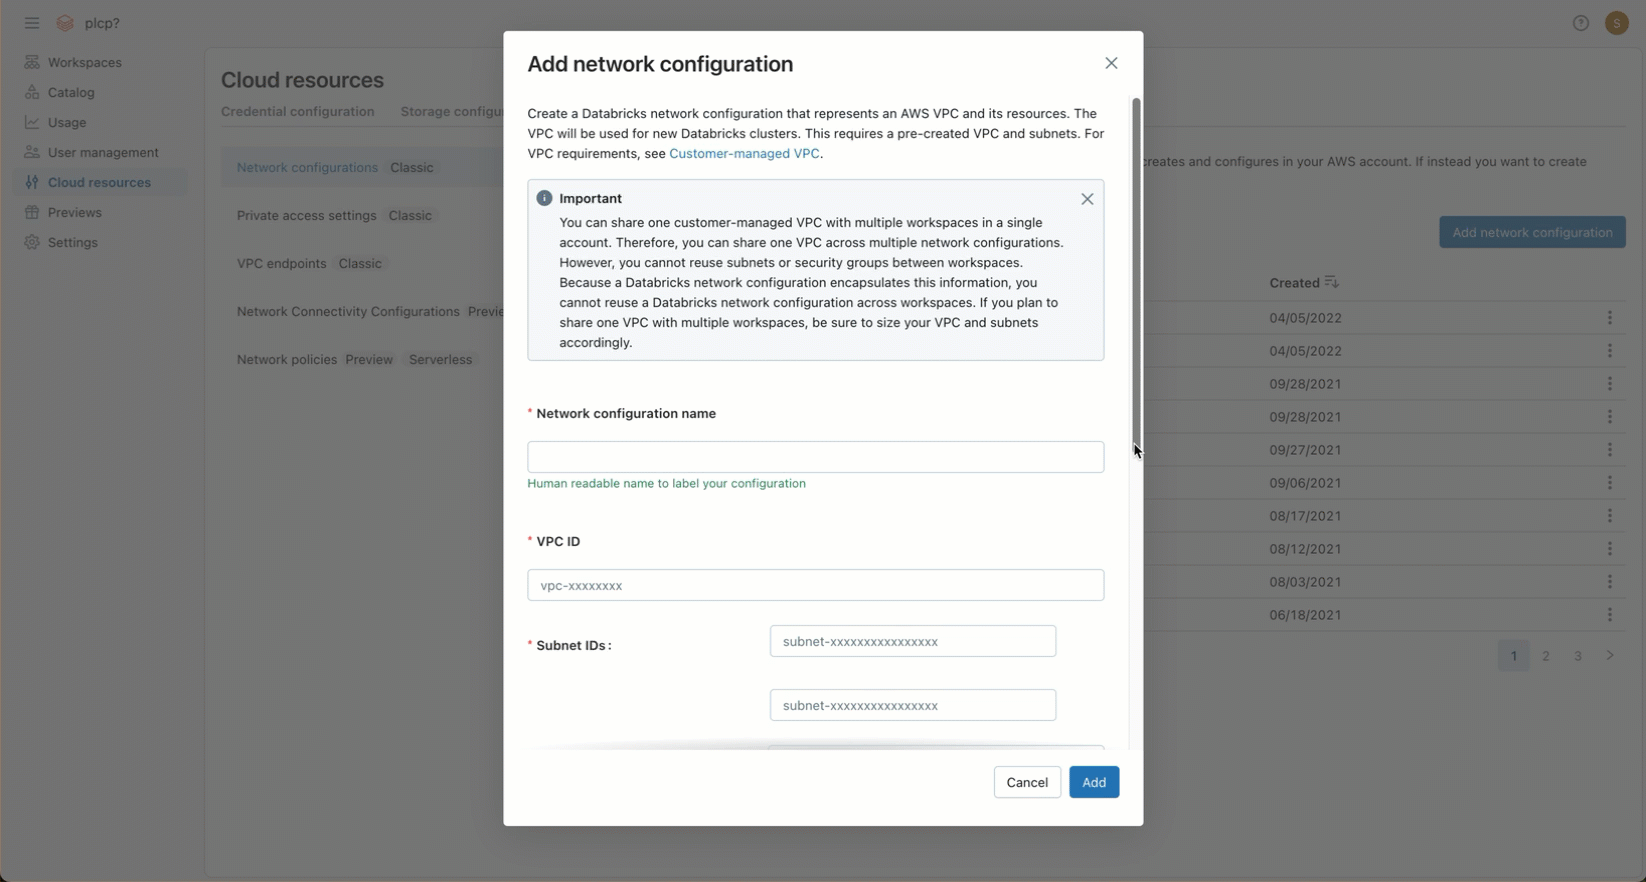Screen dimensions: 1646x882
Task: Open the Usage chart icon
Action: (32, 122)
